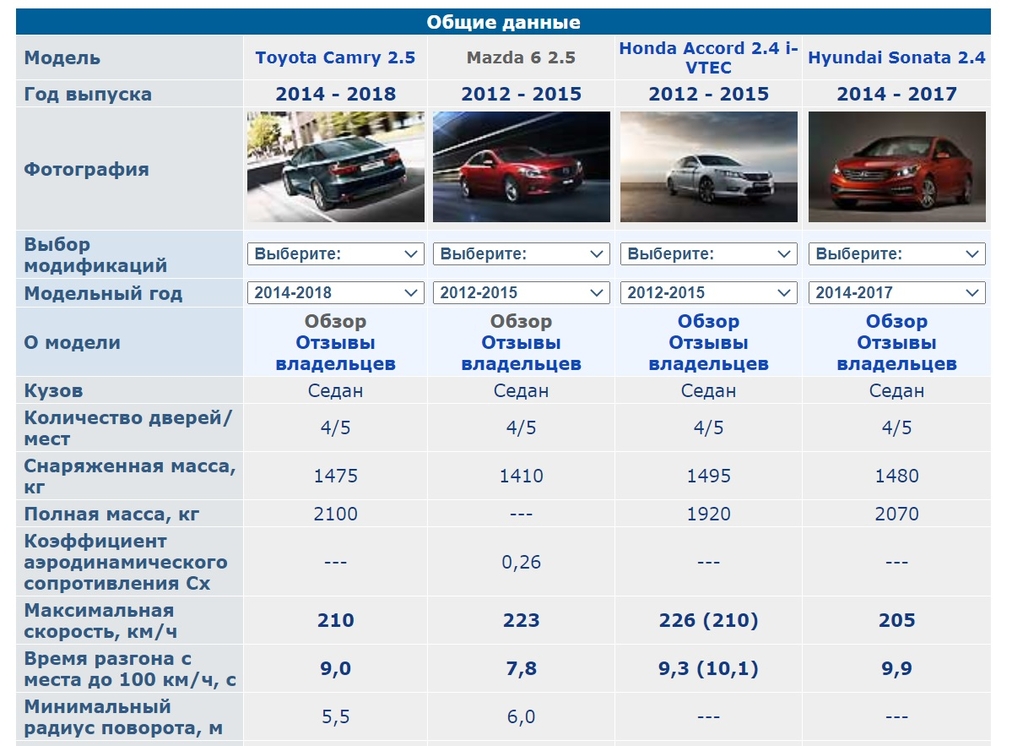Image resolution: width=1023 pixels, height=746 pixels.
Task: Click the 'Кузов' row label
Action: (x=53, y=390)
